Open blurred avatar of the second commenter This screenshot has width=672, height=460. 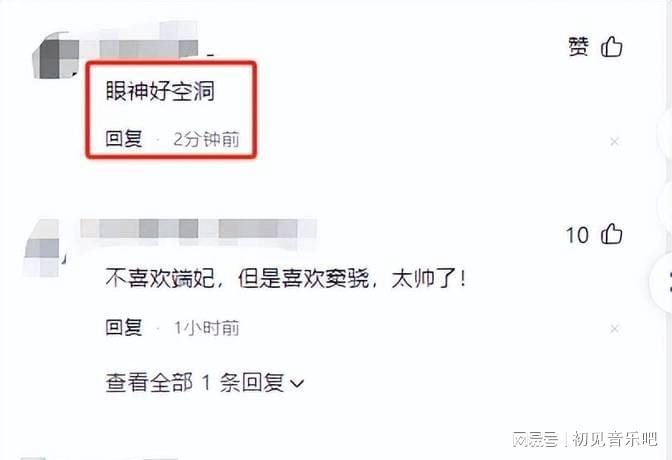[42, 248]
